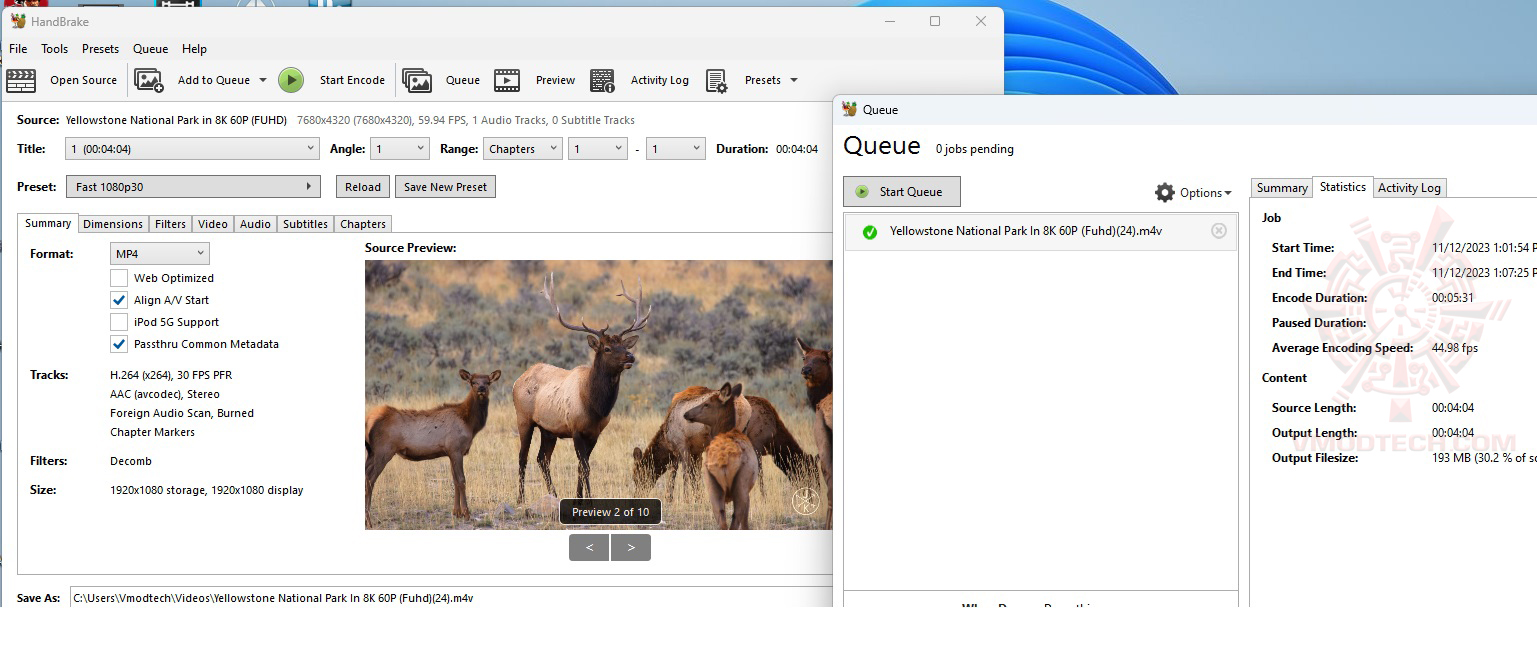Image resolution: width=1537 pixels, height=648 pixels.
Task: Click the Reload button
Action: pos(363,187)
